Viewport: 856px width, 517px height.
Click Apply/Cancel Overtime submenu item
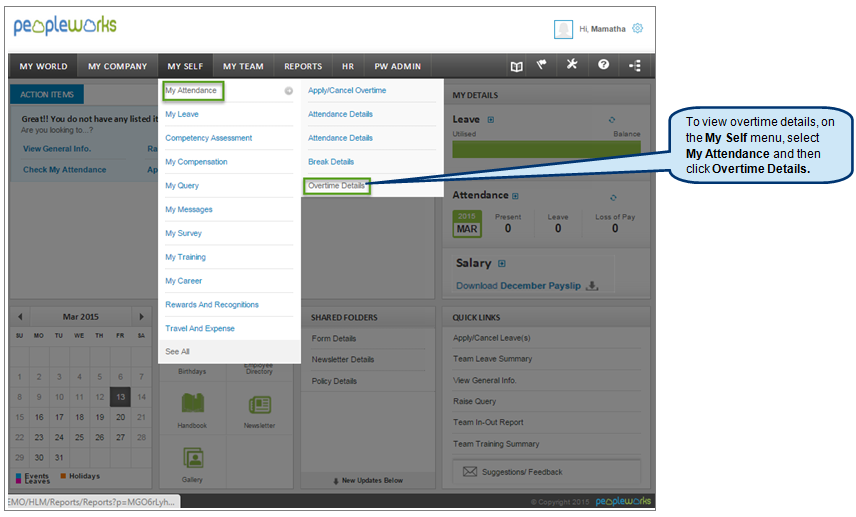(347, 91)
